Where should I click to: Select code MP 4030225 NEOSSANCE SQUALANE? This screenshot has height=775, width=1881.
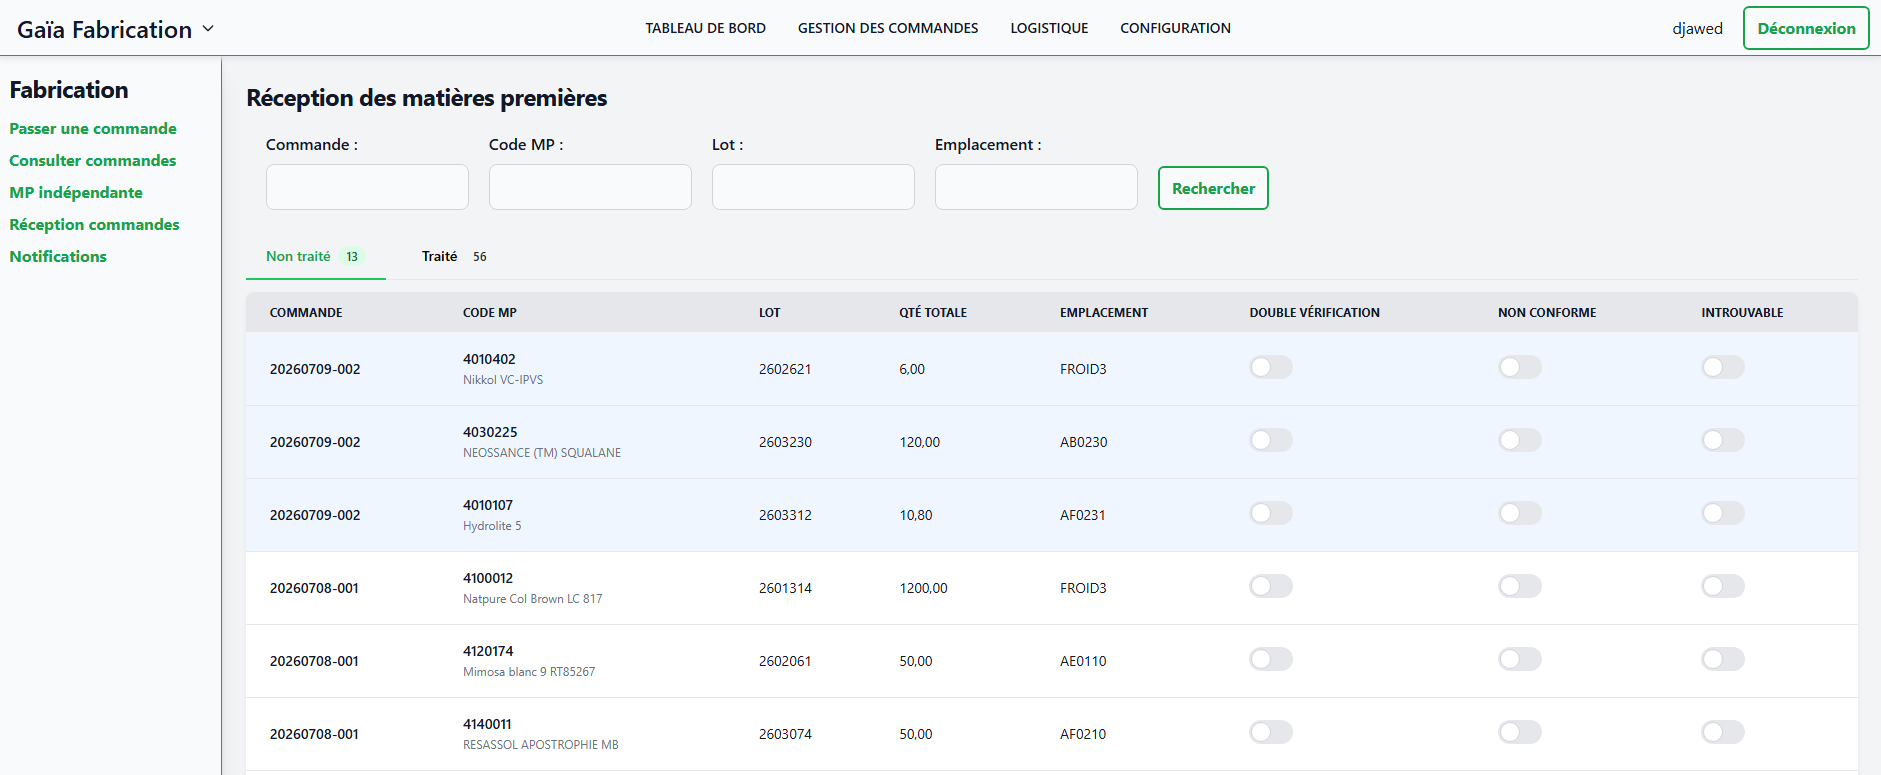pyautogui.click(x=542, y=442)
